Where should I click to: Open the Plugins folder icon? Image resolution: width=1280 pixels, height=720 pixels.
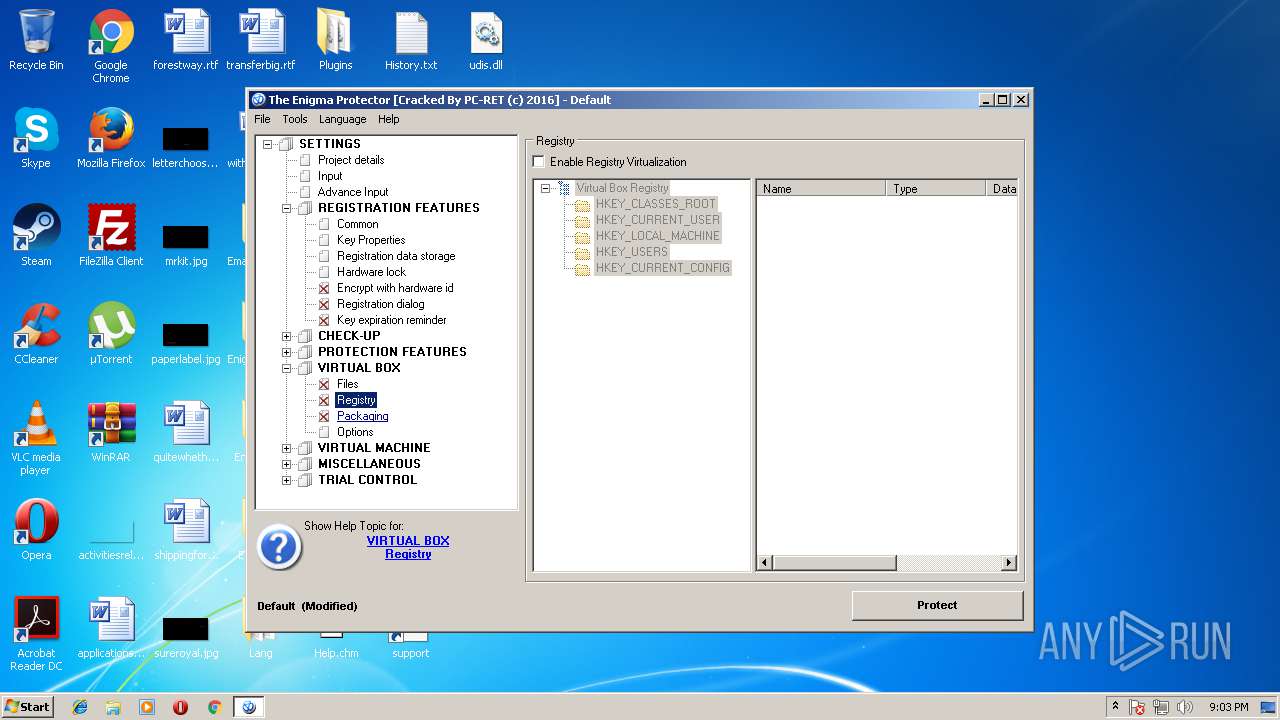[335, 40]
